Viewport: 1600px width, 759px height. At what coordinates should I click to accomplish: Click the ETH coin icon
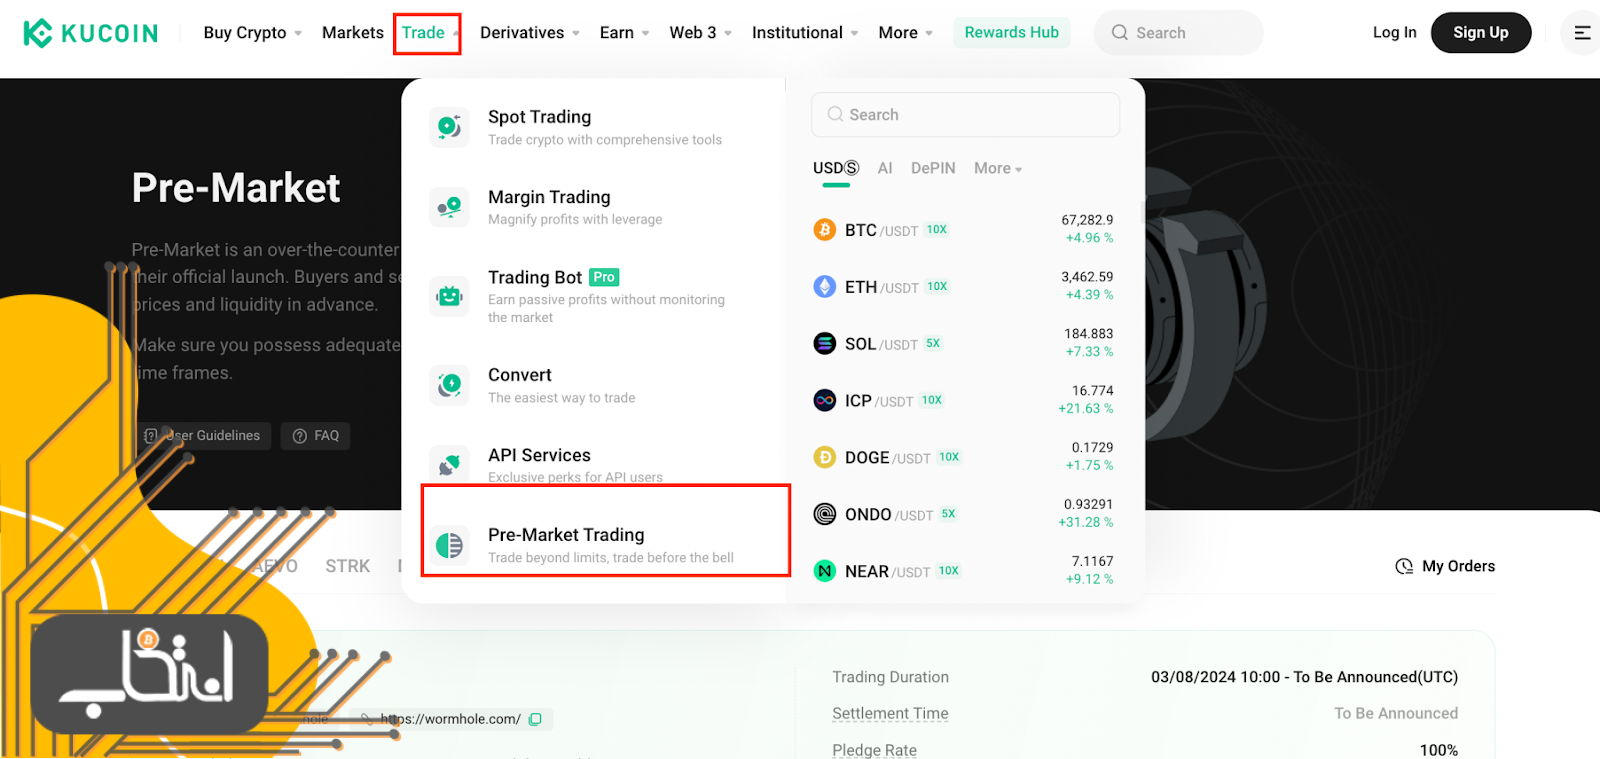click(825, 287)
